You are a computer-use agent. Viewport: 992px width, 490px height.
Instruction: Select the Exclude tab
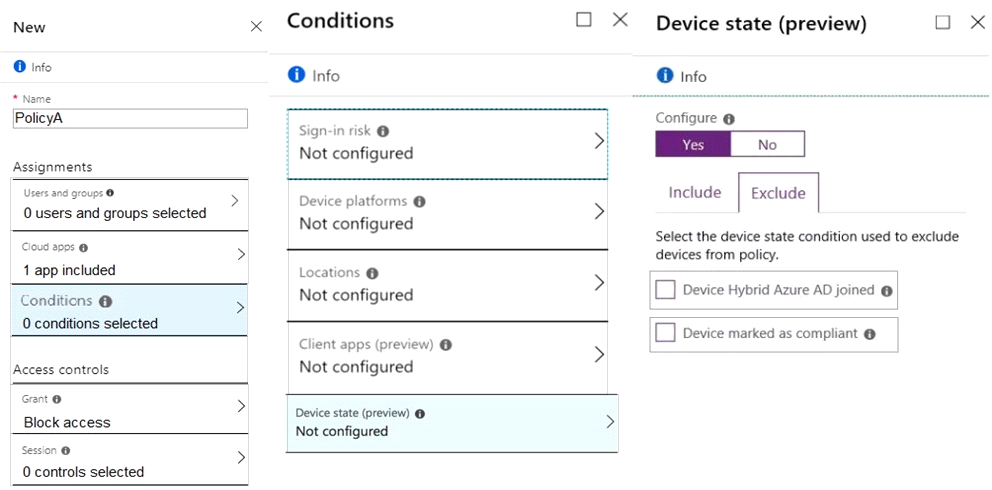778,193
